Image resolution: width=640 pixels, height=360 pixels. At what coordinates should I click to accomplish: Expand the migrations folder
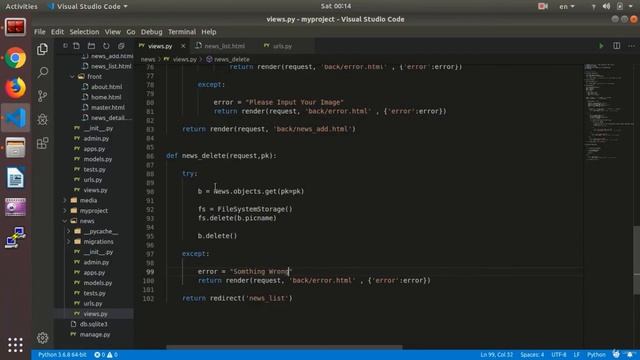pyautogui.click(x=98, y=242)
